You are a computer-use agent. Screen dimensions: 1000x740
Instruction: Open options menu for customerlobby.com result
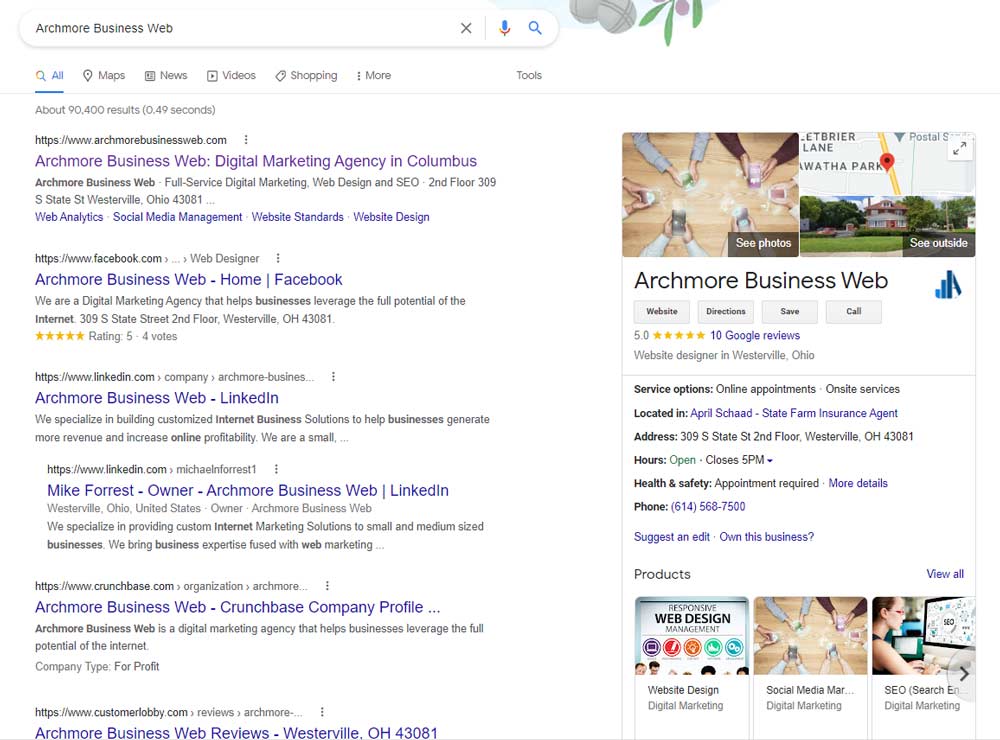[x=322, y=712]
